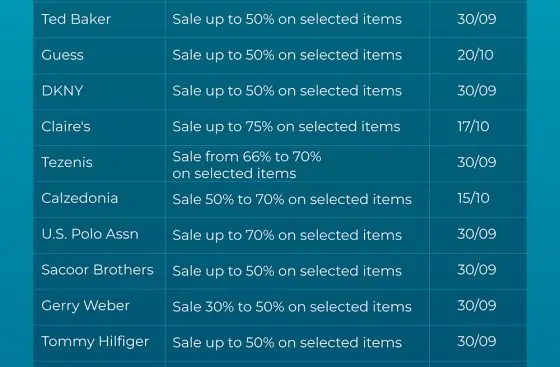Select Ted Baker's 30/09 end date

tap(477, 19)
